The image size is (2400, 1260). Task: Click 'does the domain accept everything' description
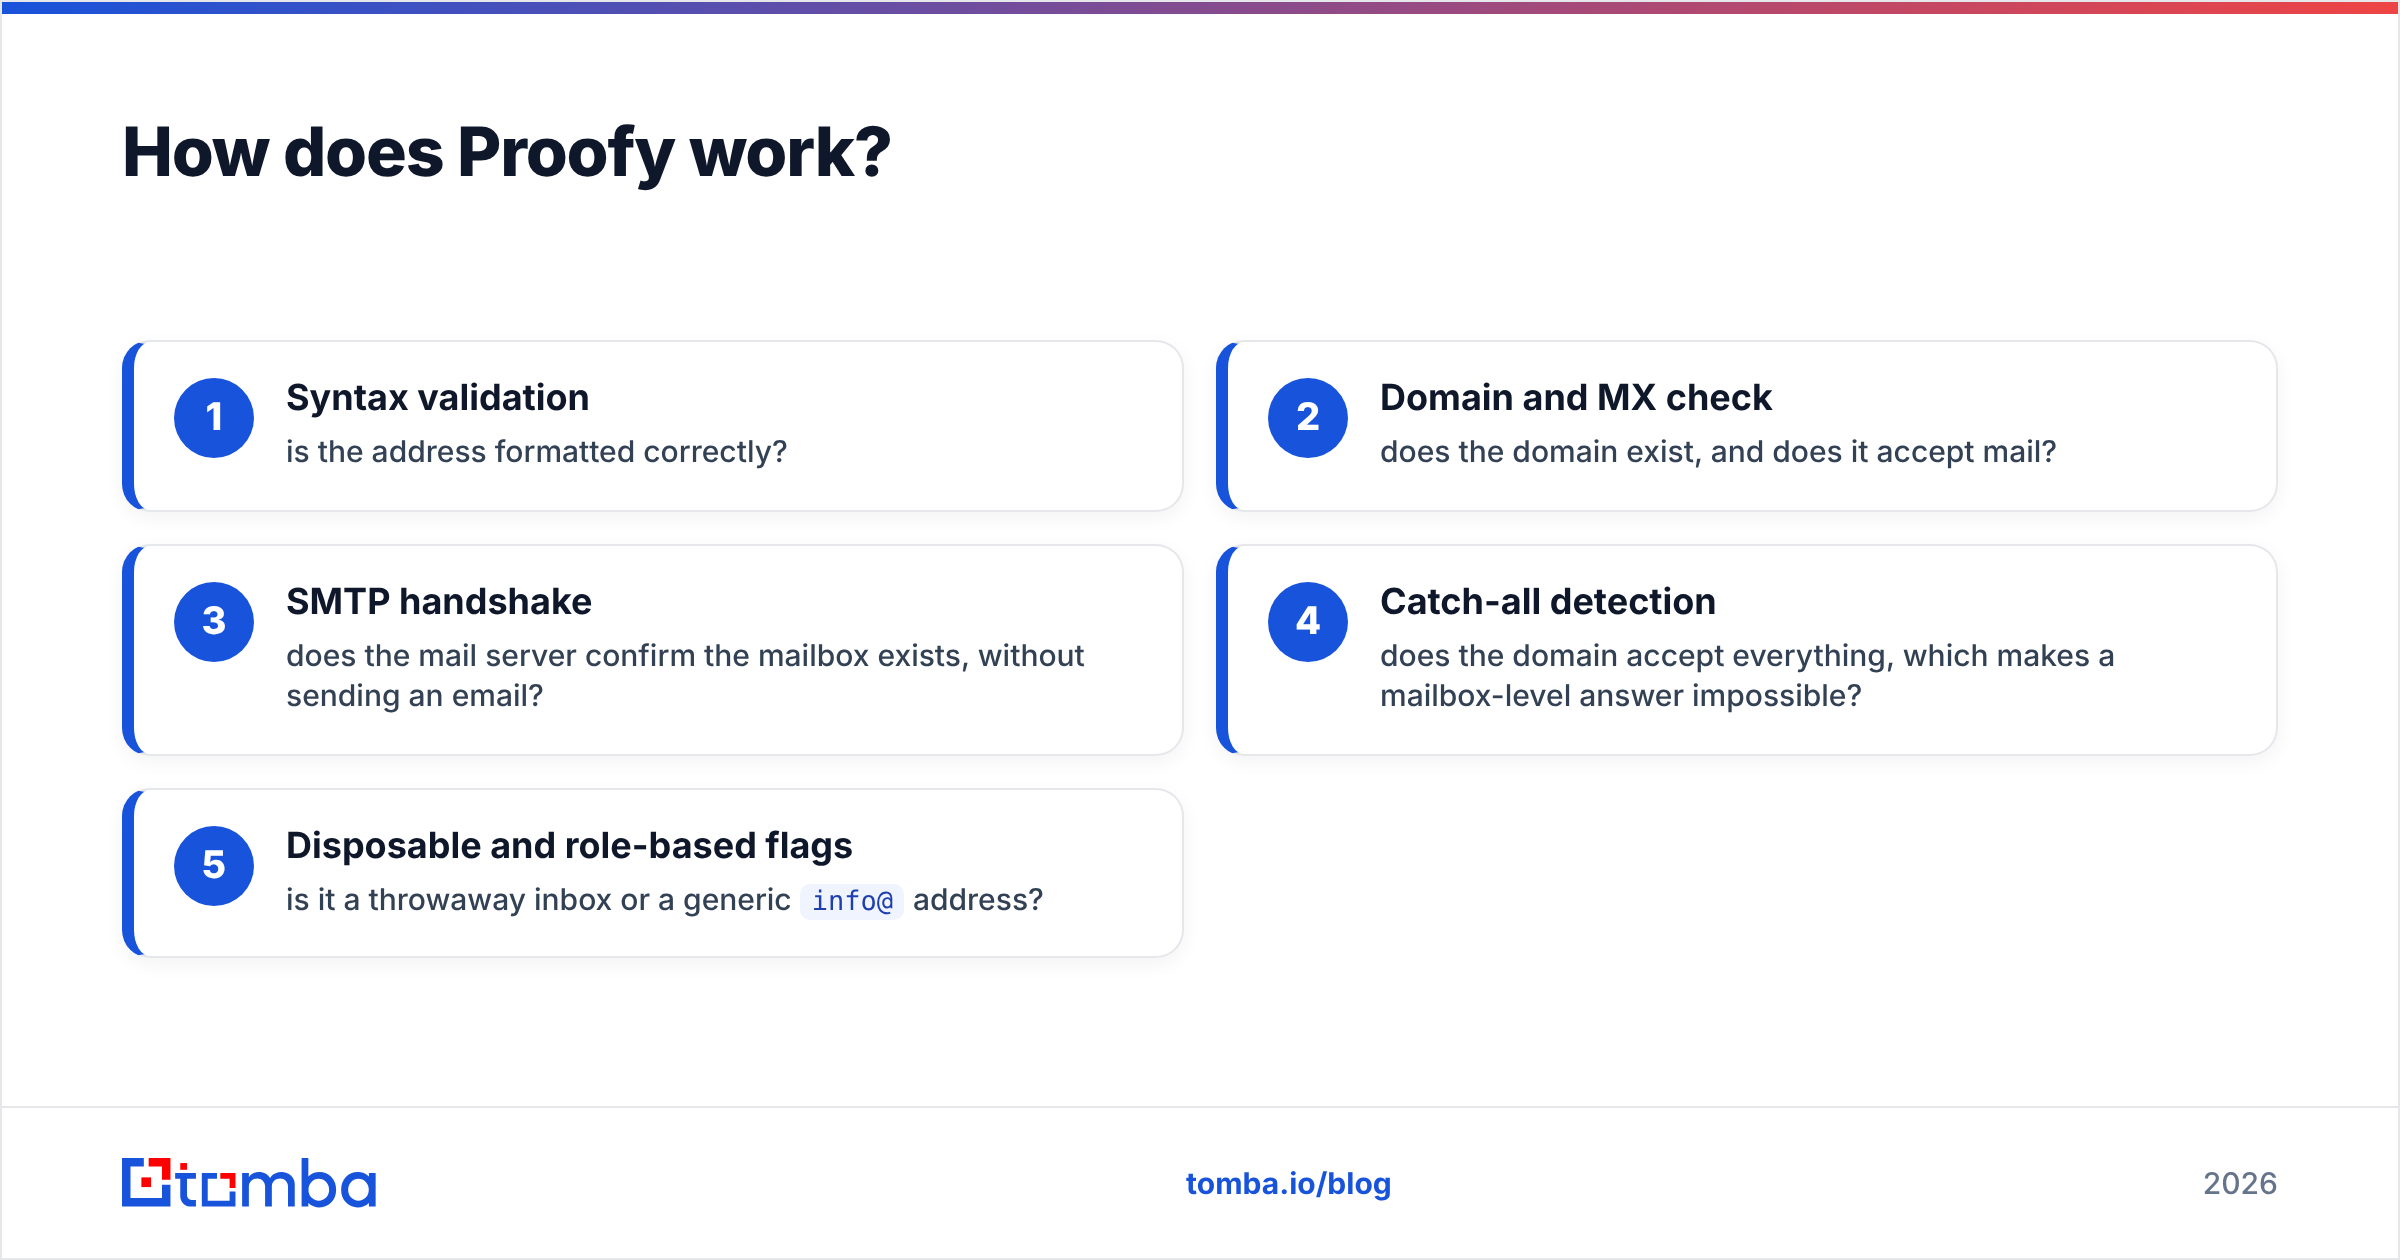pos(1747,676)
